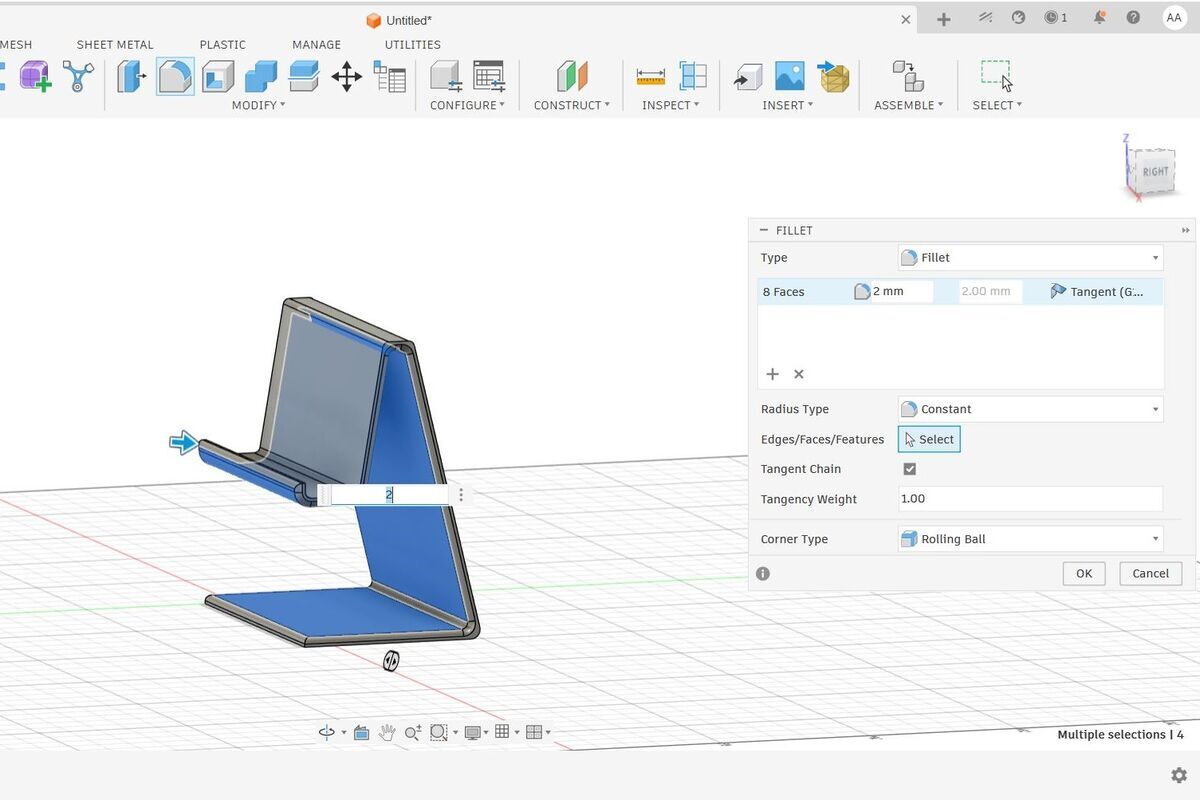Click the 2 mm radius field
This screenshot has width=1200, height=800.
(901, 292)
